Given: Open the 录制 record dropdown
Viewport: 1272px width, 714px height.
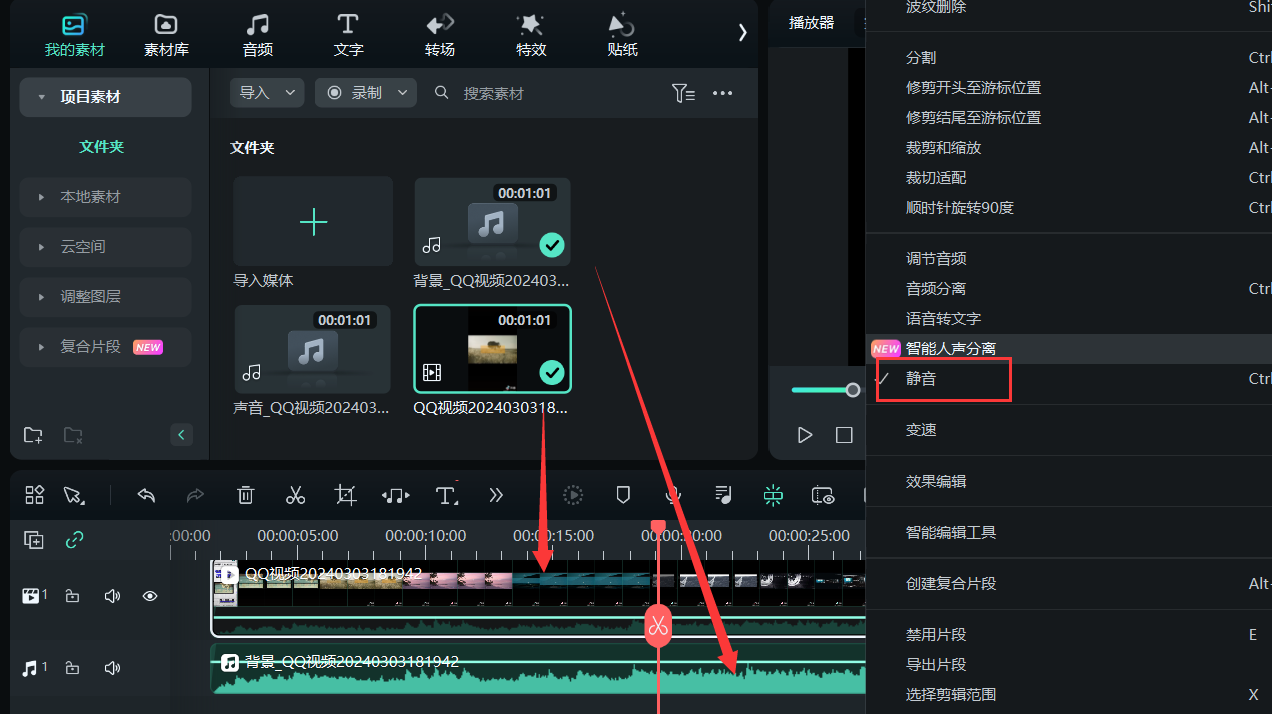Looking at the screenshot, I should click(365, 91).
